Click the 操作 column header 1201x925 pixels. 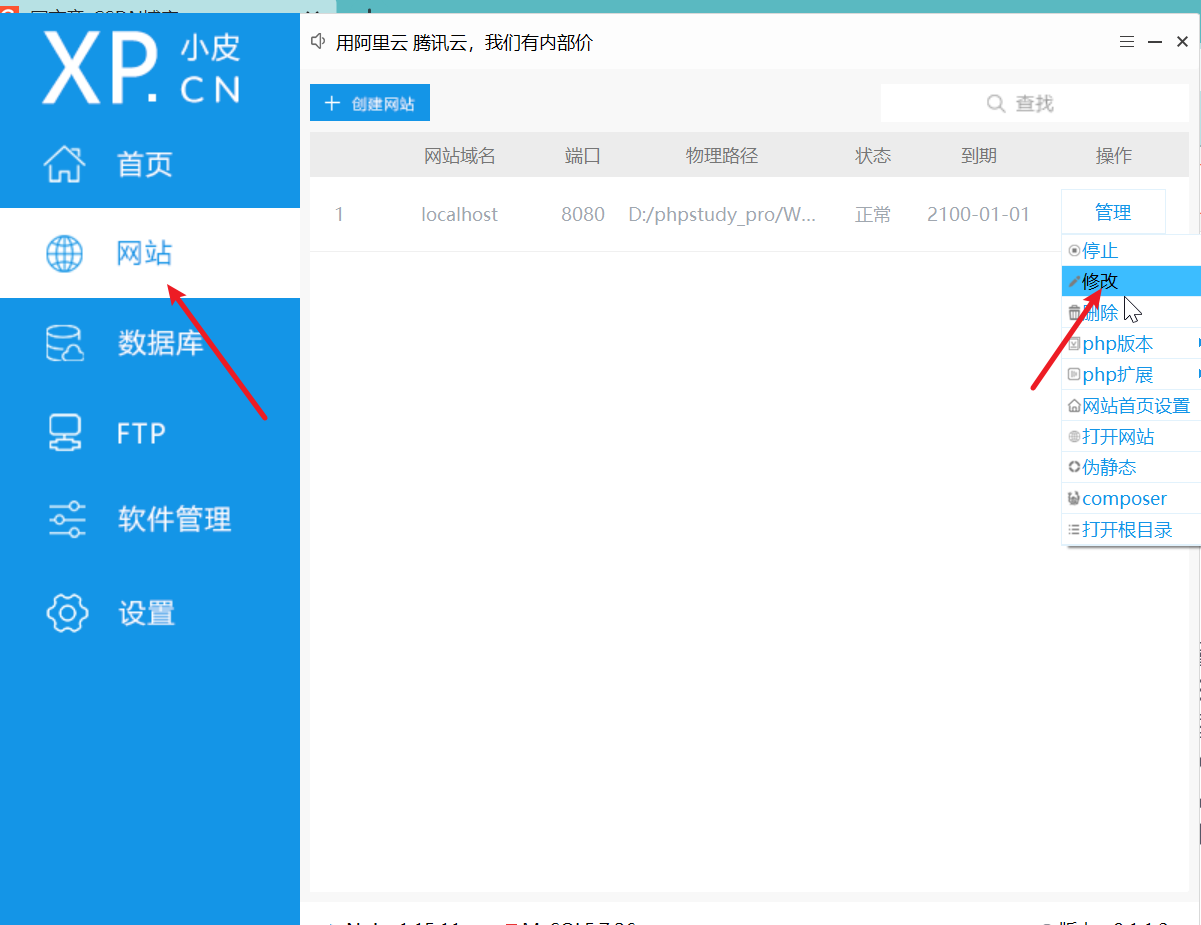click(x=1114, y=156)
